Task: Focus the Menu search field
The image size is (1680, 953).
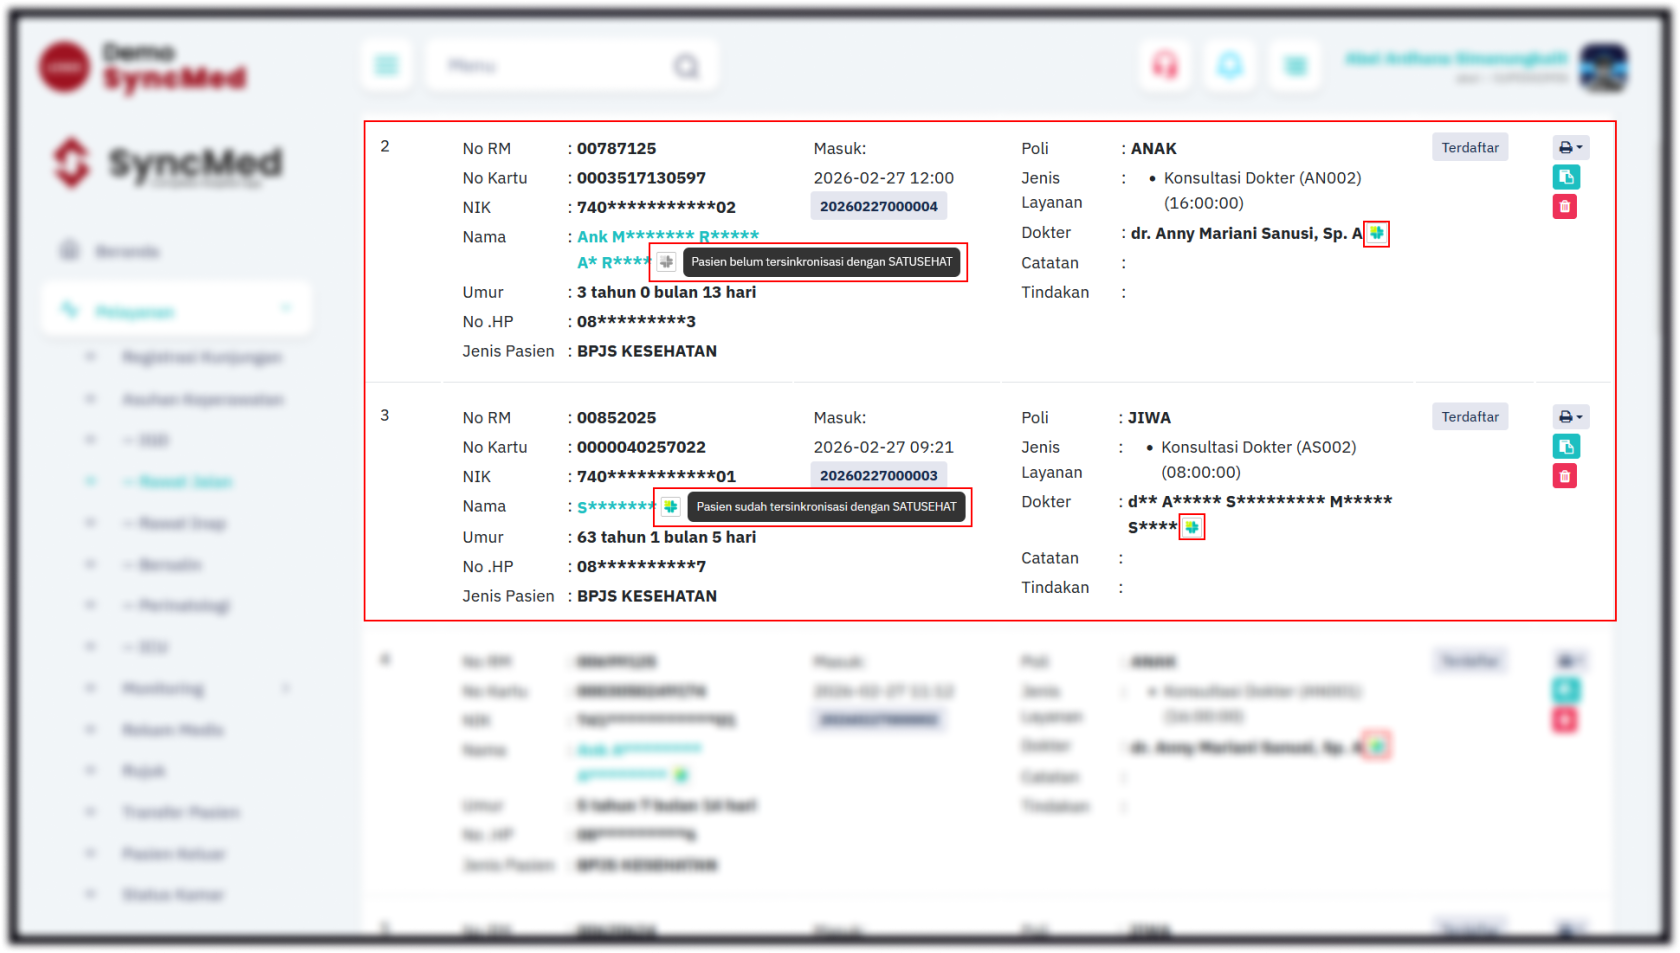Action: click(572, 66)
